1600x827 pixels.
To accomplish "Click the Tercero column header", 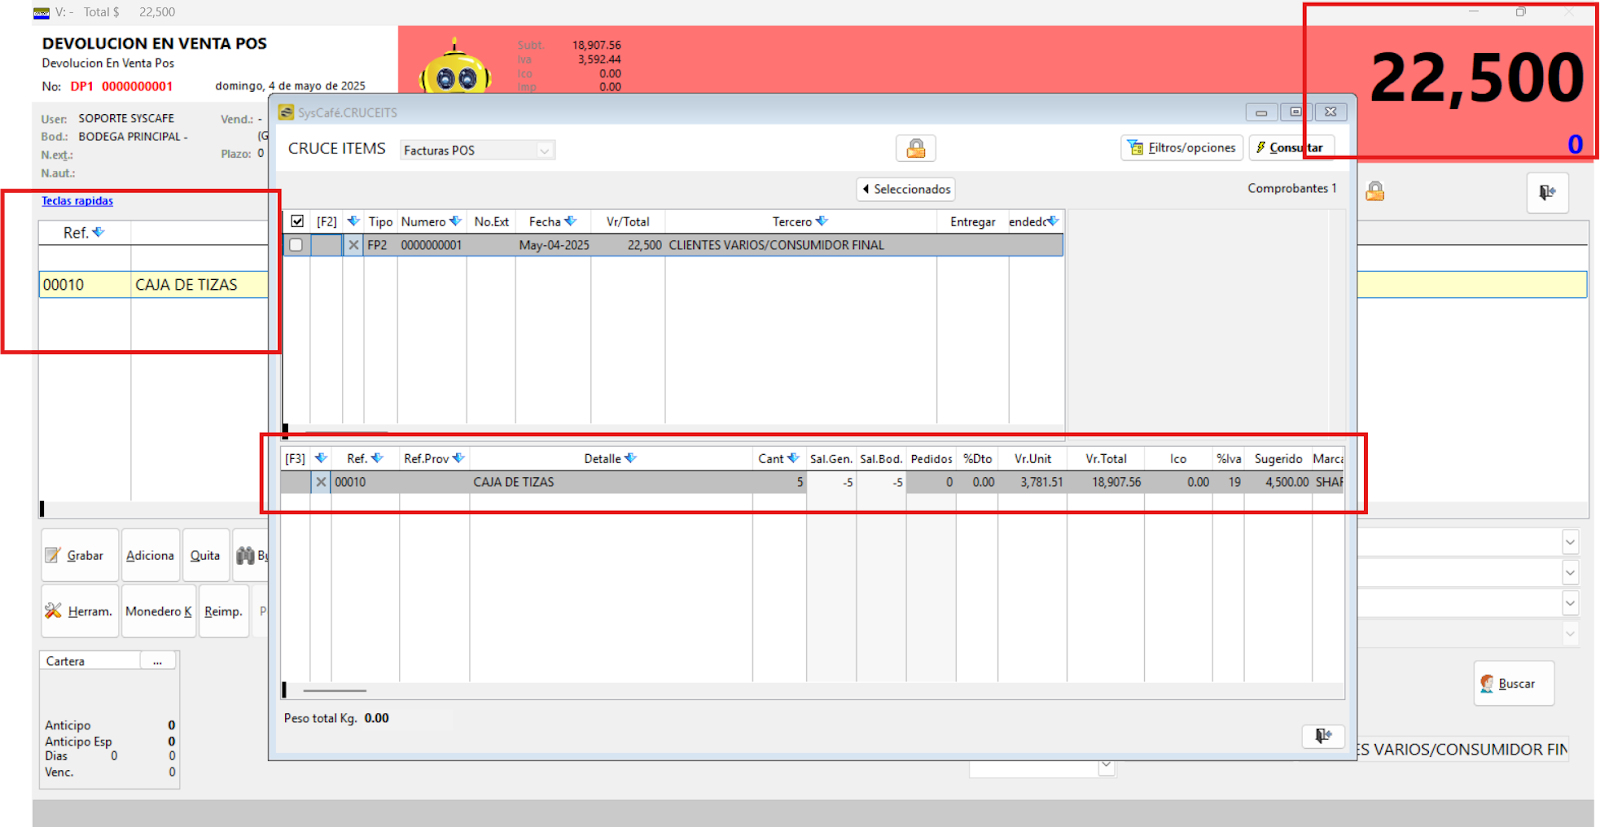I will [792, 222].
